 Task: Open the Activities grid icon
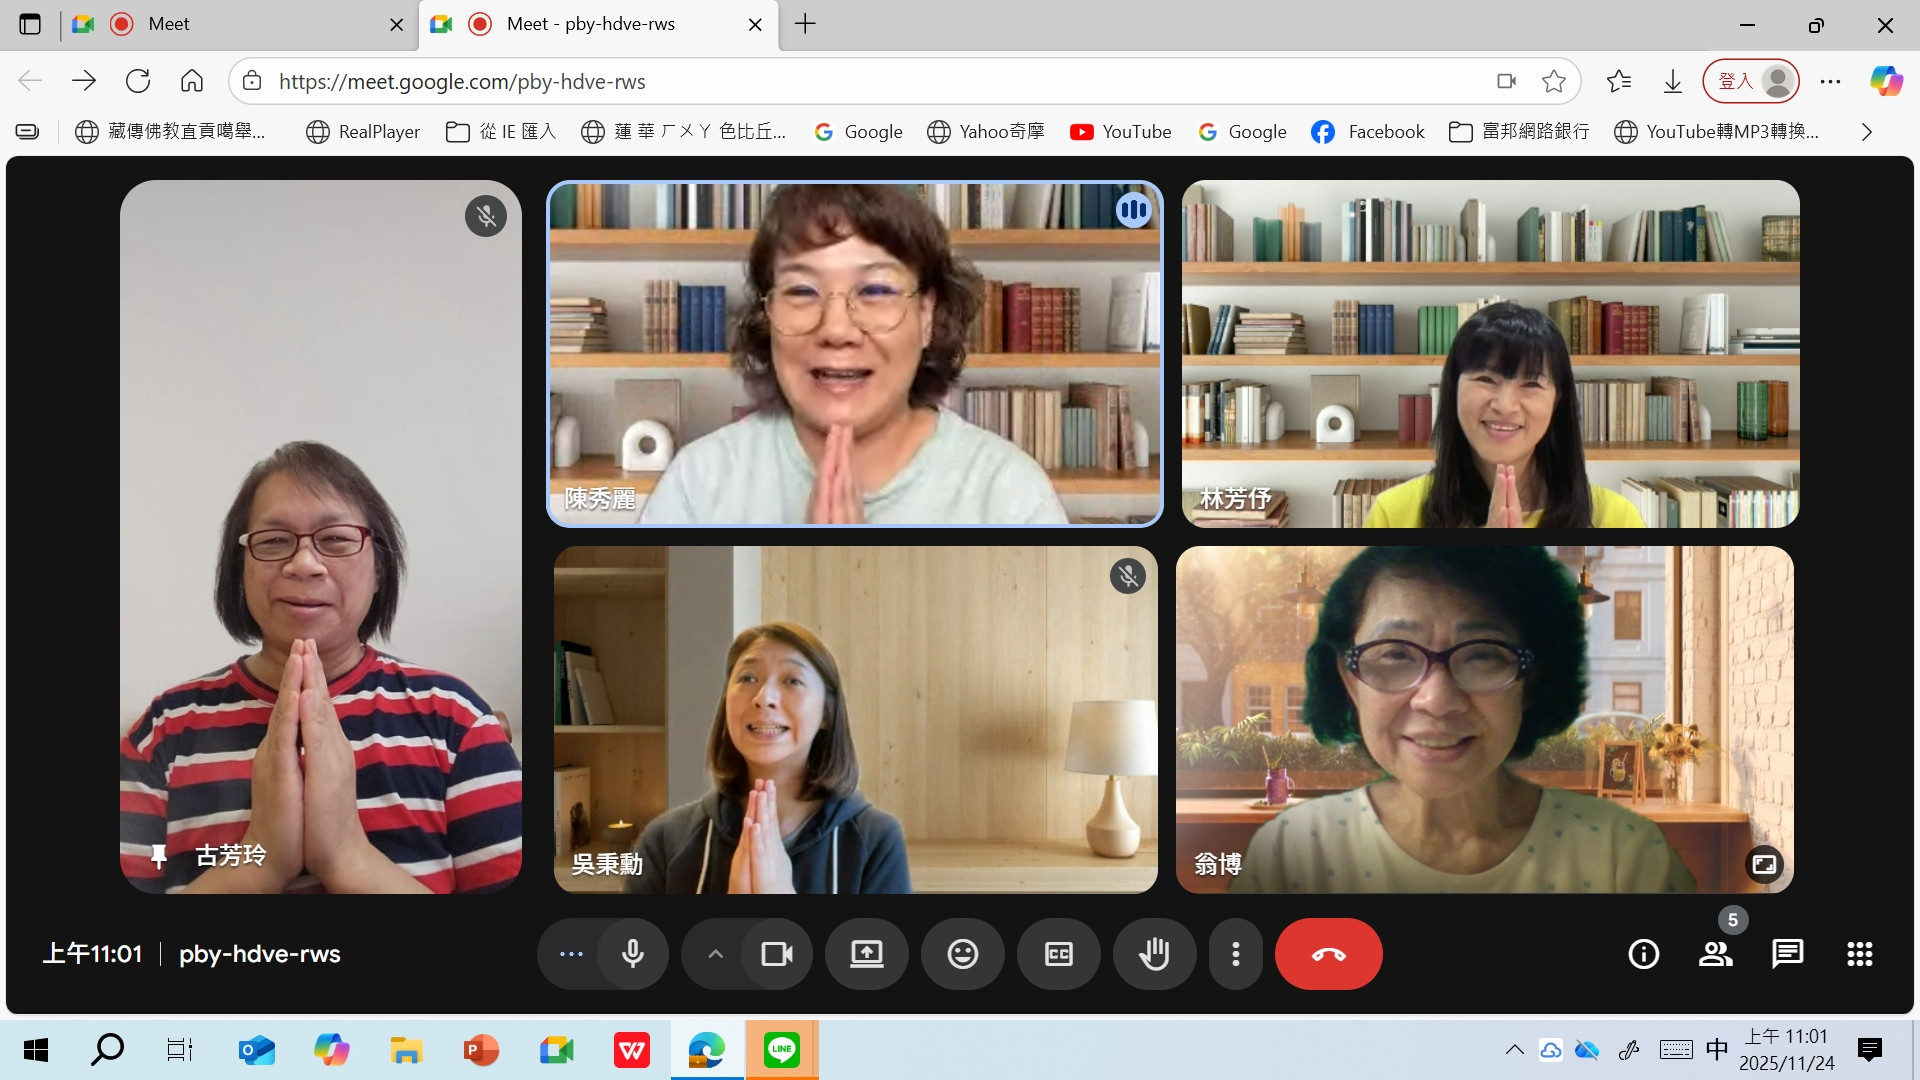tap(1859, 954)
